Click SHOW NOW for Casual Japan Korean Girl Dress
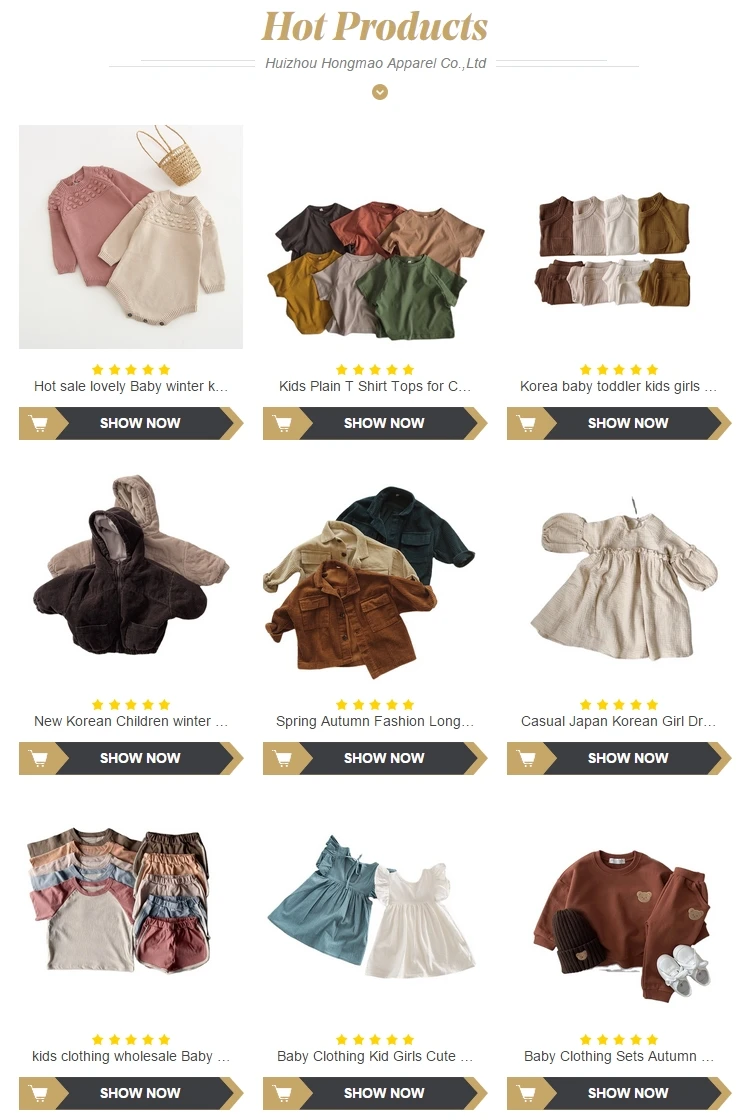Screen dimensions: 750x1120 (x=628, y=759)
